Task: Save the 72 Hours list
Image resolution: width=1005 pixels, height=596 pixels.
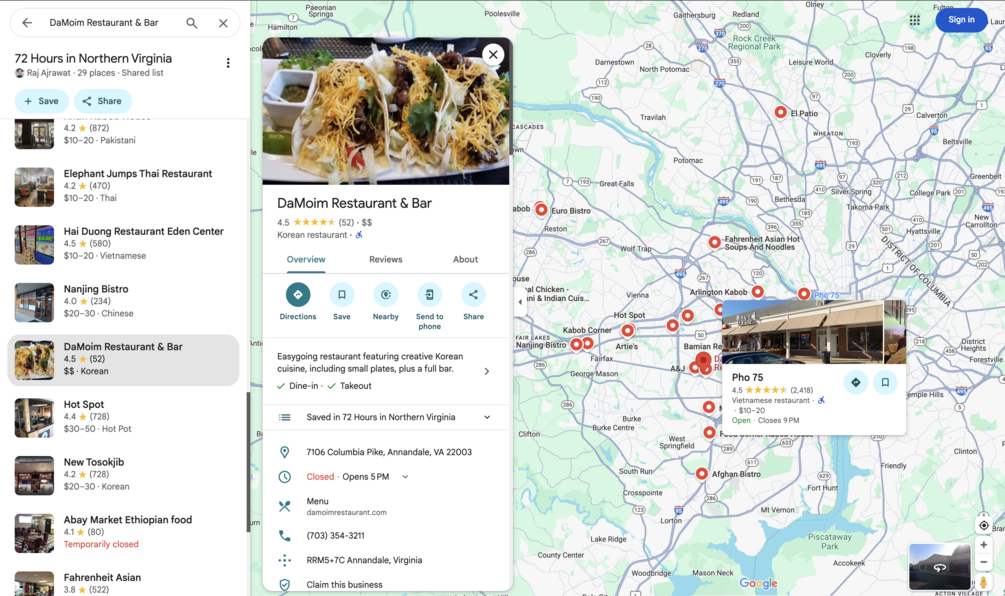Action: (42, 101)
